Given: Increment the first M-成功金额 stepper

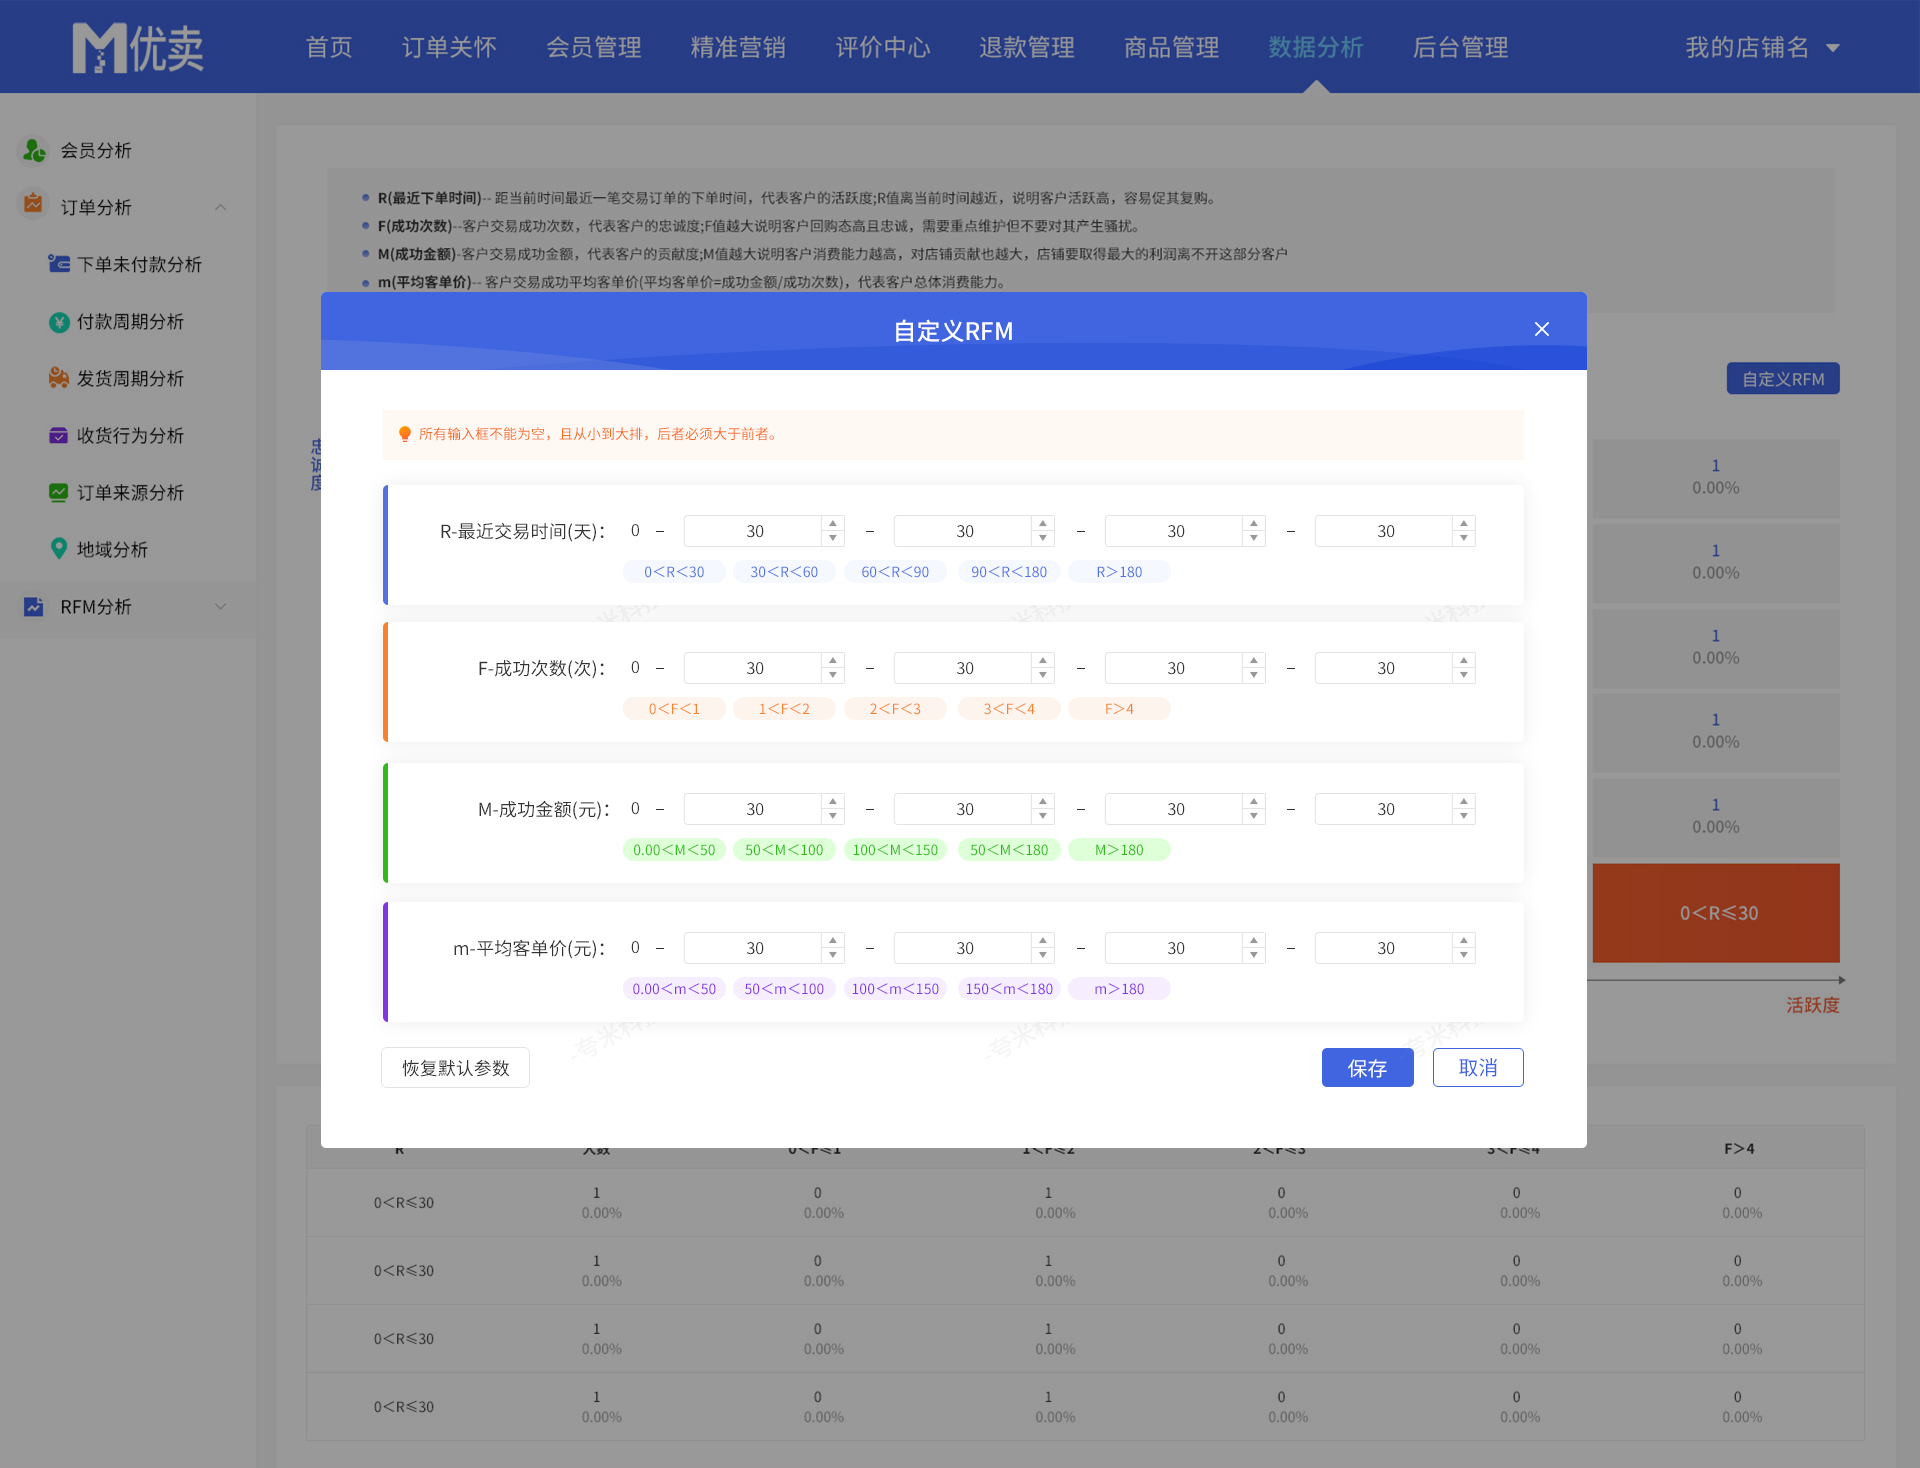Looking at the screenshot, I should (x=833, y=801).
